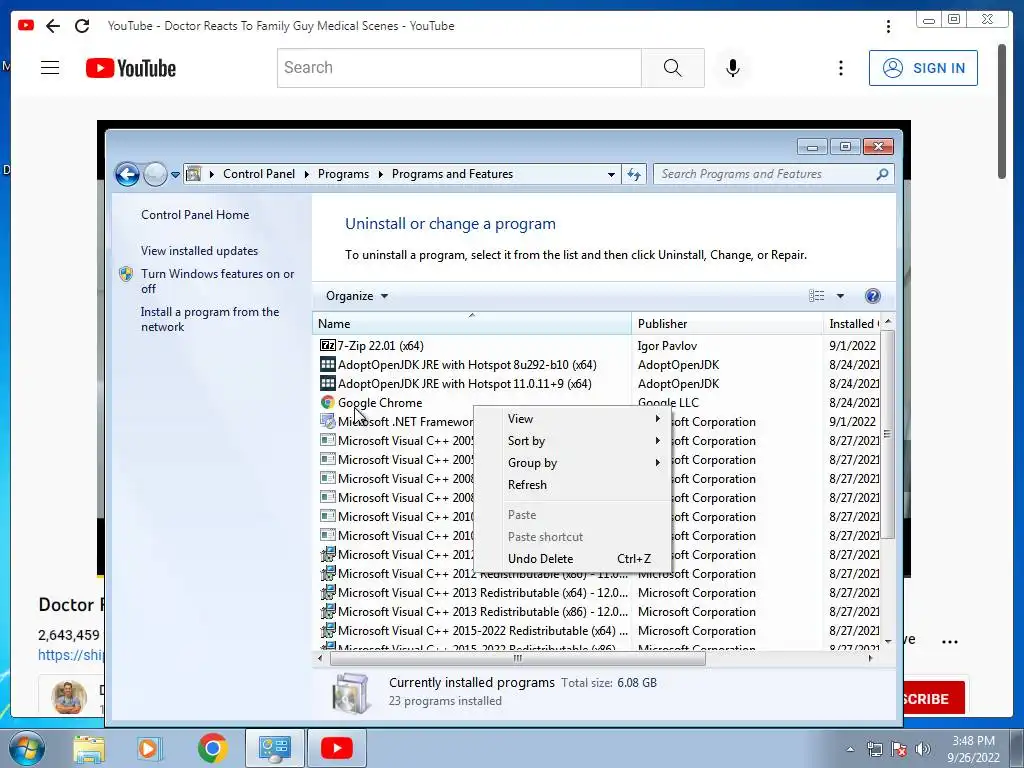Open the Action Center flag icon

899,749
